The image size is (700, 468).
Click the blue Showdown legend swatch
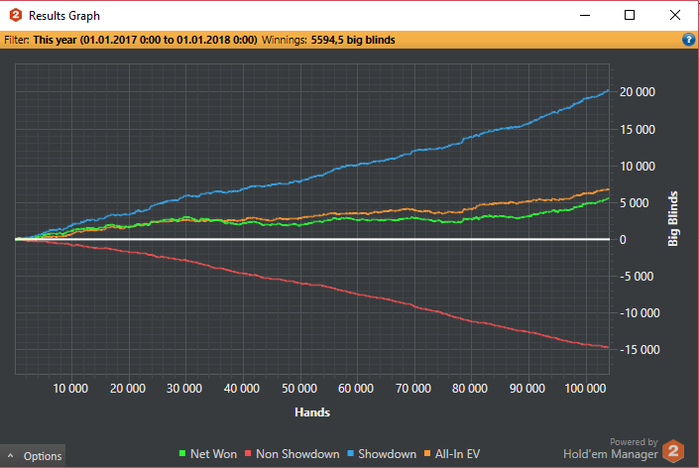click(x=350, y=454)
